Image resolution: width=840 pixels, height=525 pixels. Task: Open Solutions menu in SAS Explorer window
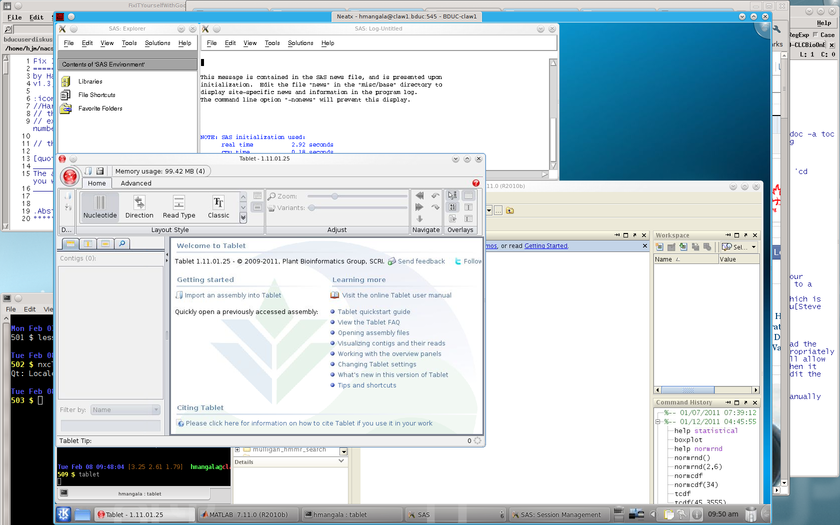(x=158, y=43)
